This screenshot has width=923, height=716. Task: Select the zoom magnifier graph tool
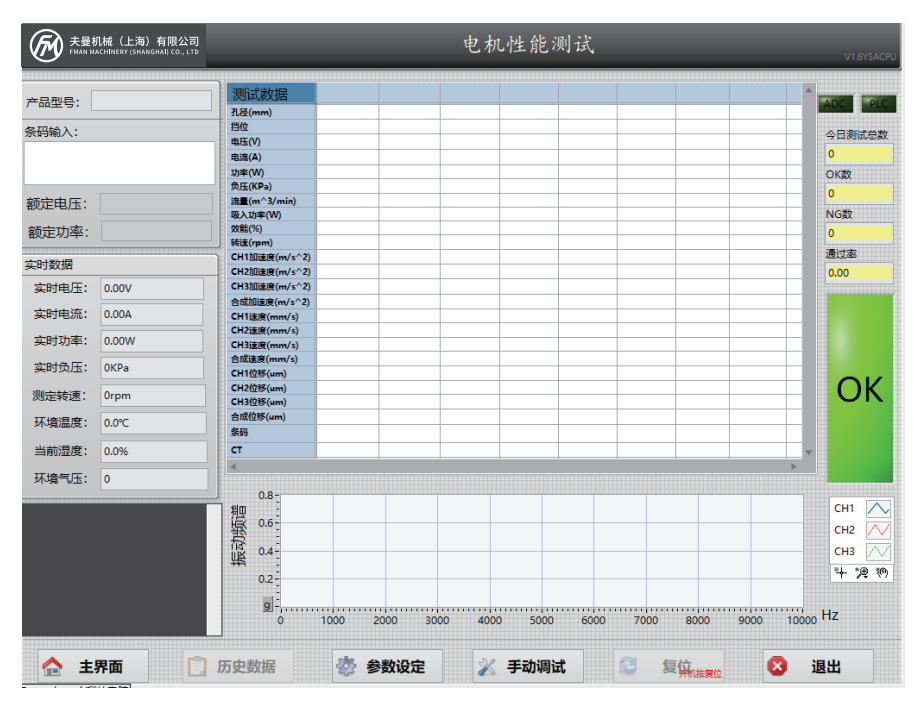pyautogui.click(x=862, y=573)
